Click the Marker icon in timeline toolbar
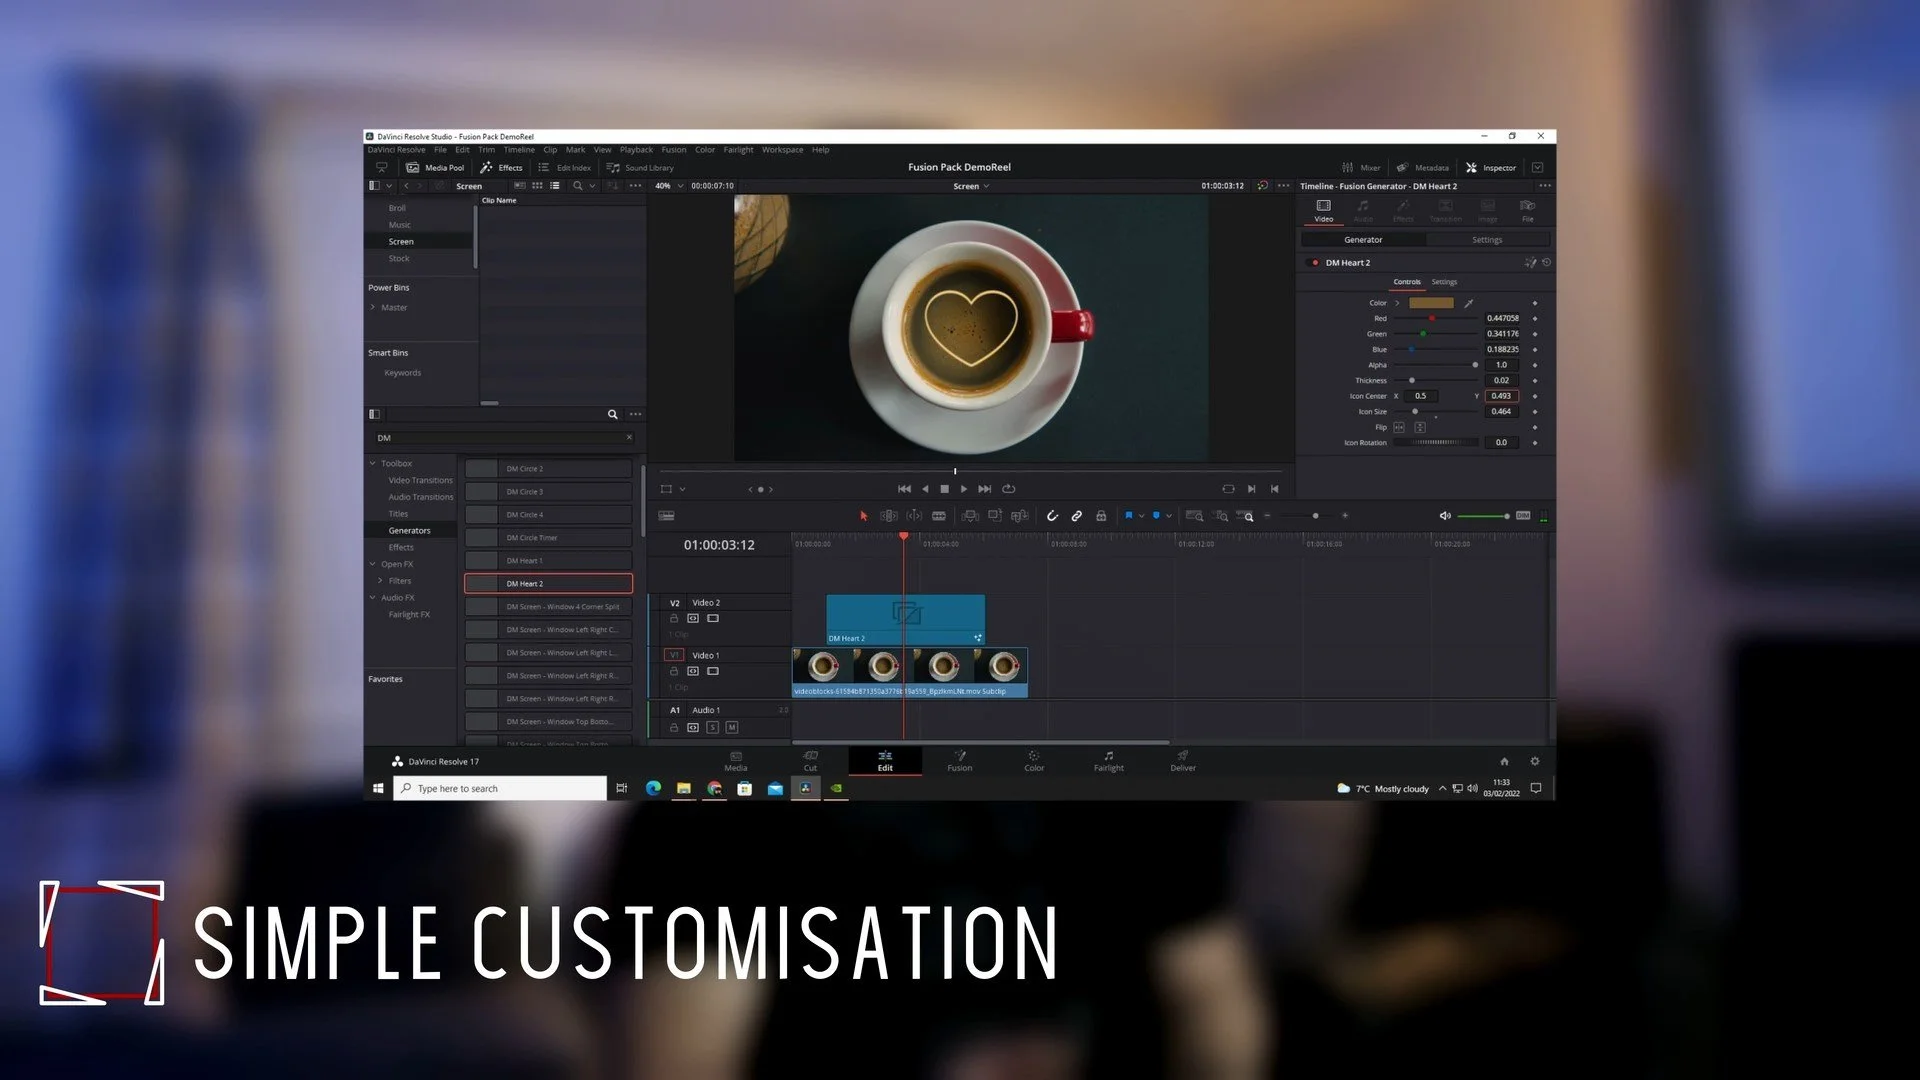This screenshot has width=1920, height=1080. [1156, 516]
